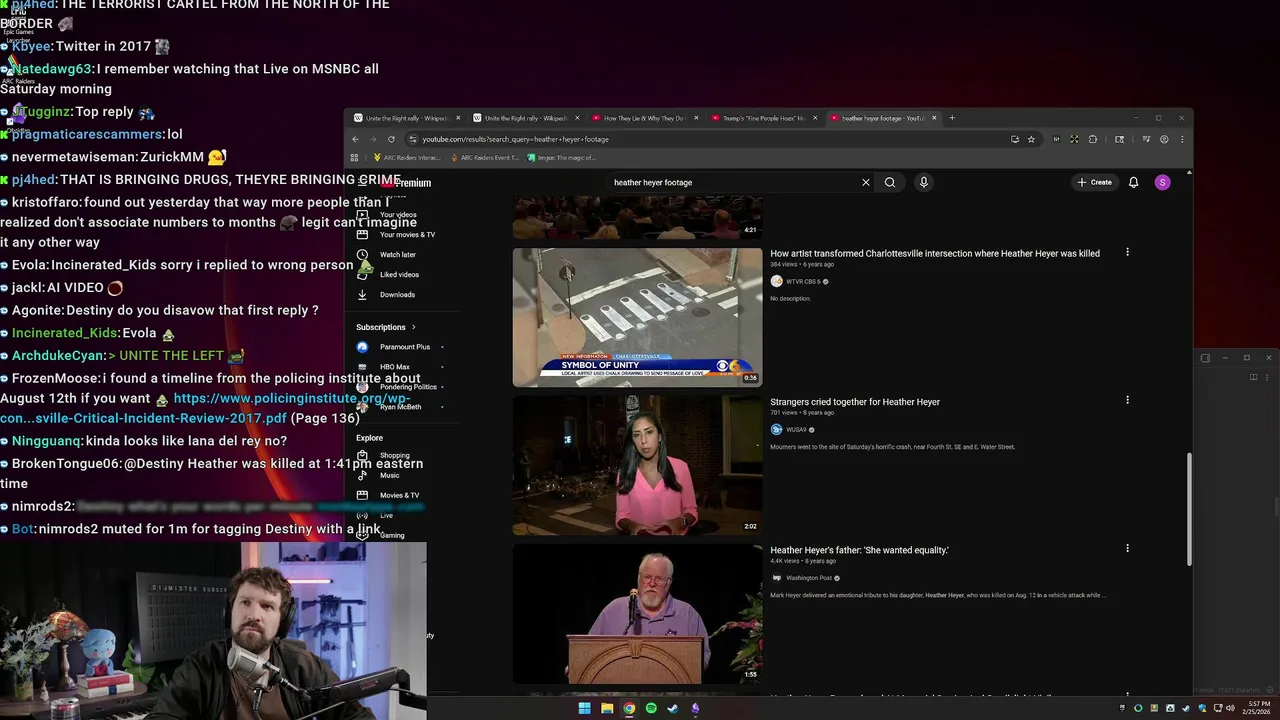Open the WTVR CBS 6 channel name
The width and height of the screenshot is (1280, 720).
click(803, 282)
